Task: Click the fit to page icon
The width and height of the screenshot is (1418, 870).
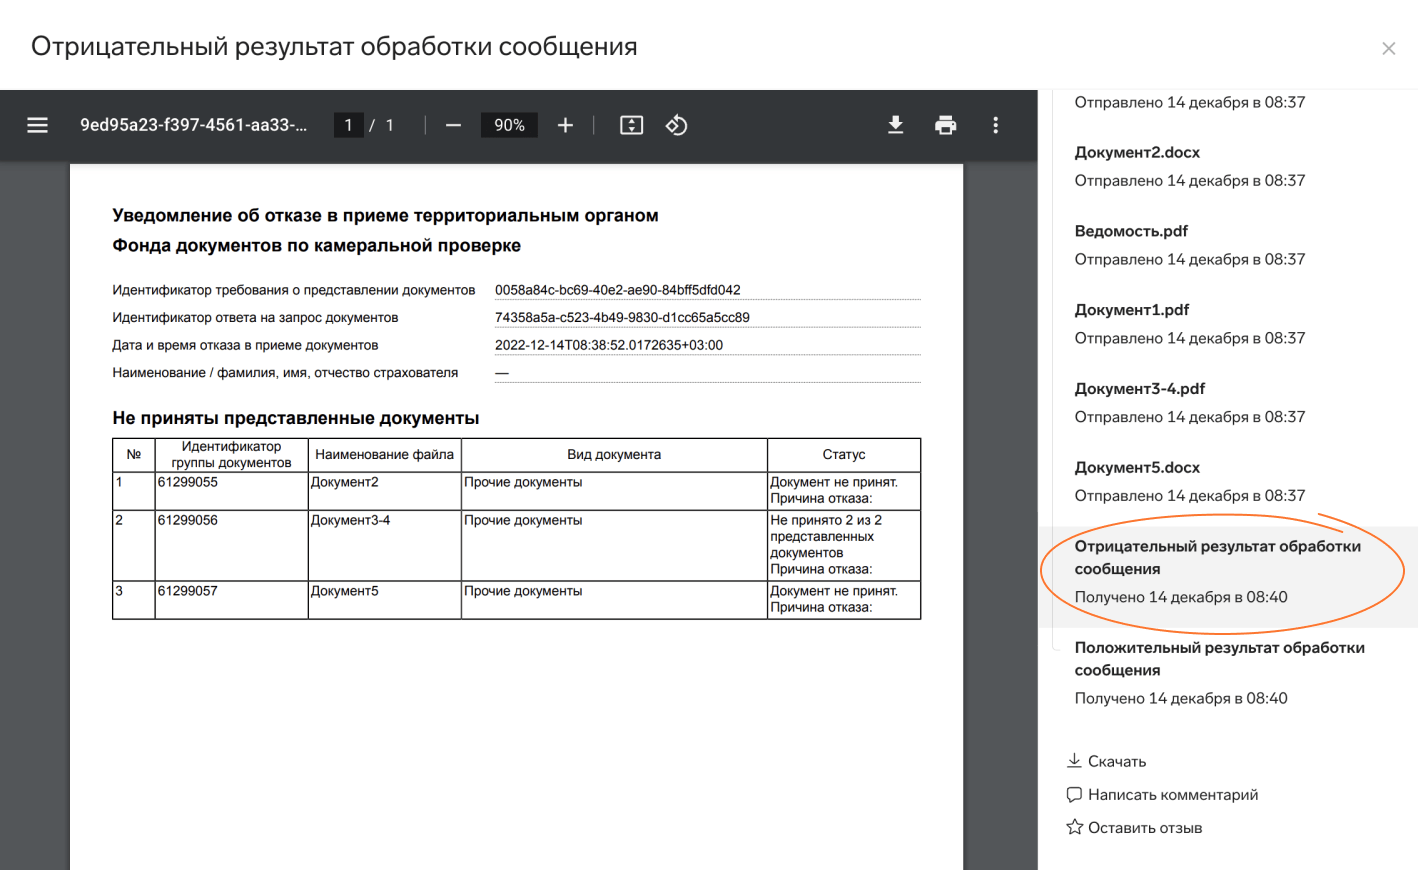Action: click(631, 125)
